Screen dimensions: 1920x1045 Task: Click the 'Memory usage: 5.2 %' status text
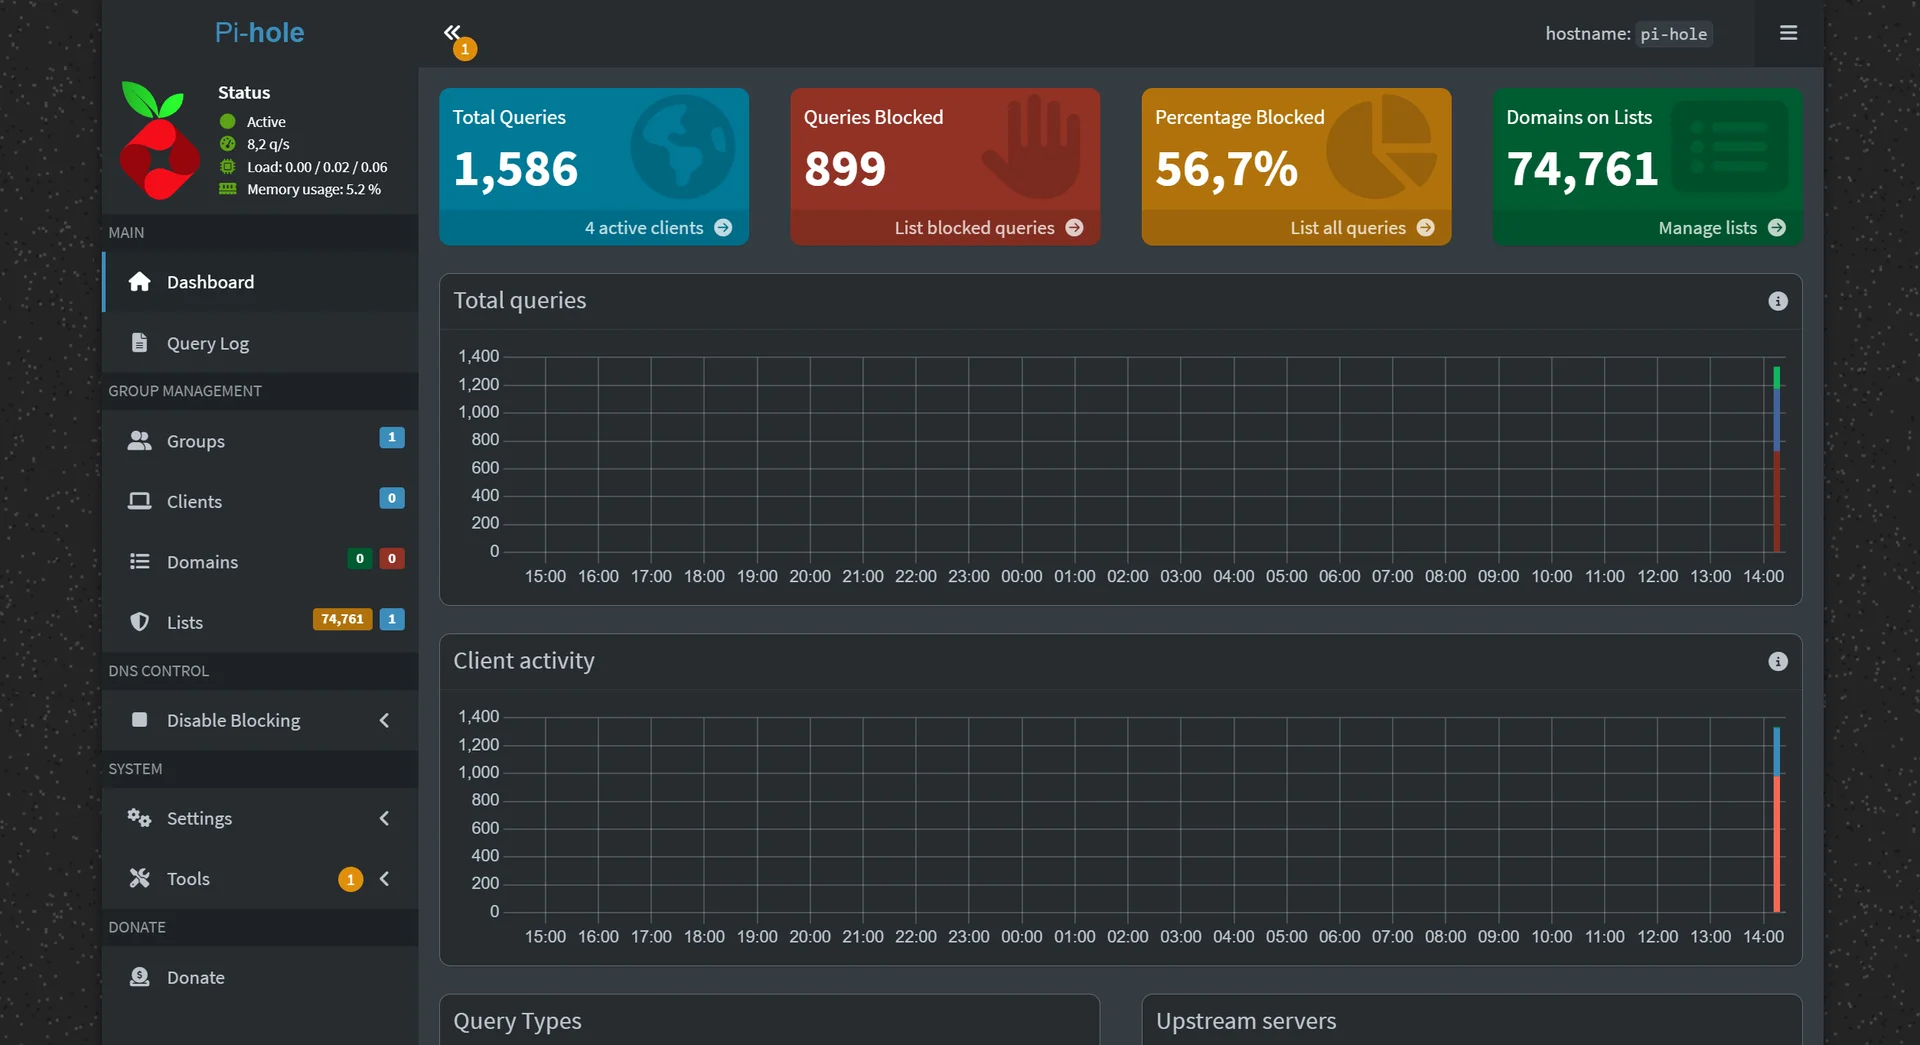(314, 189)
